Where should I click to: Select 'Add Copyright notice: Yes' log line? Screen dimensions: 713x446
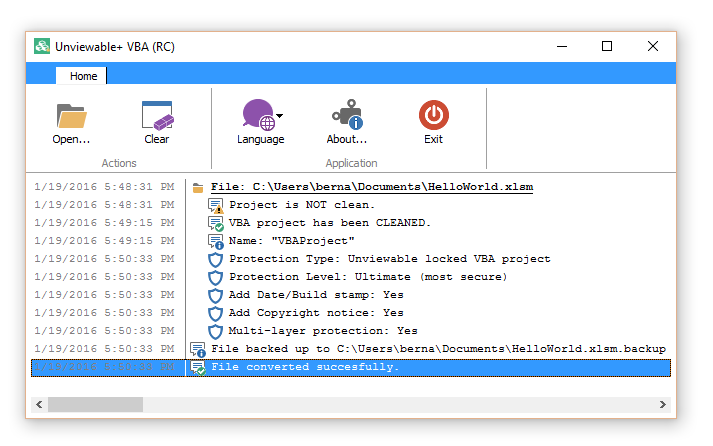pos(316,313)
